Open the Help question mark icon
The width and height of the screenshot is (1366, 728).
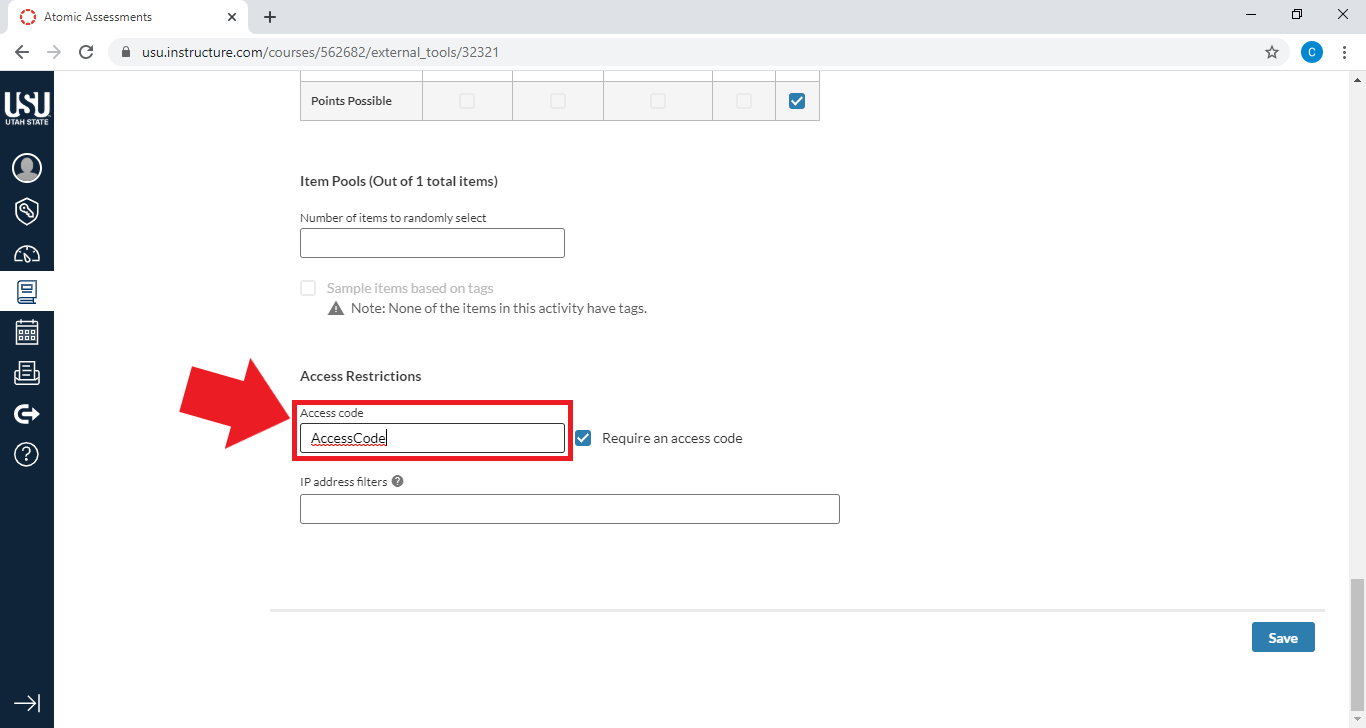pyautogui.click(x=27, y=454)
